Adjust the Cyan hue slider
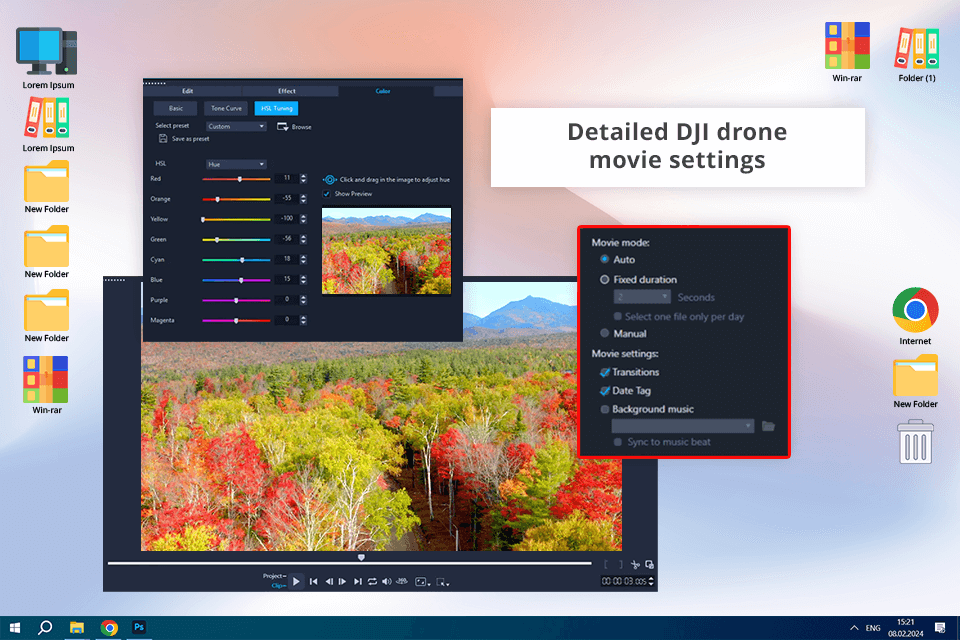Image resolution: width=960 pixels, height=640 pixels. (236, 260)
